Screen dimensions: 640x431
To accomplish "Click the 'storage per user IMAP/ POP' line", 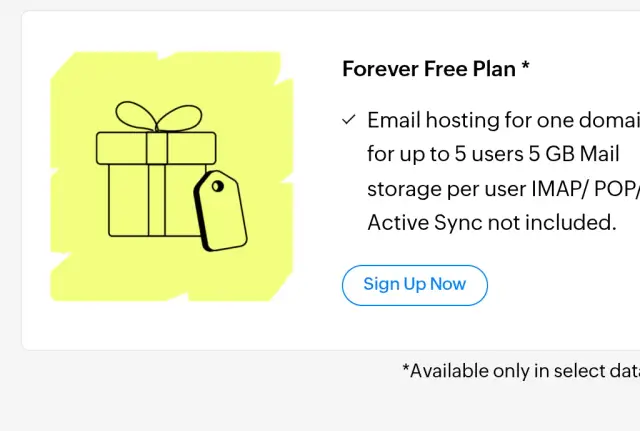I will tap(503, 189).
